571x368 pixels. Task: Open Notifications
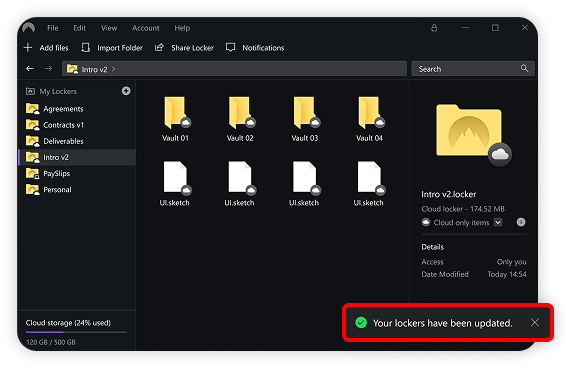tap(255, 48)
